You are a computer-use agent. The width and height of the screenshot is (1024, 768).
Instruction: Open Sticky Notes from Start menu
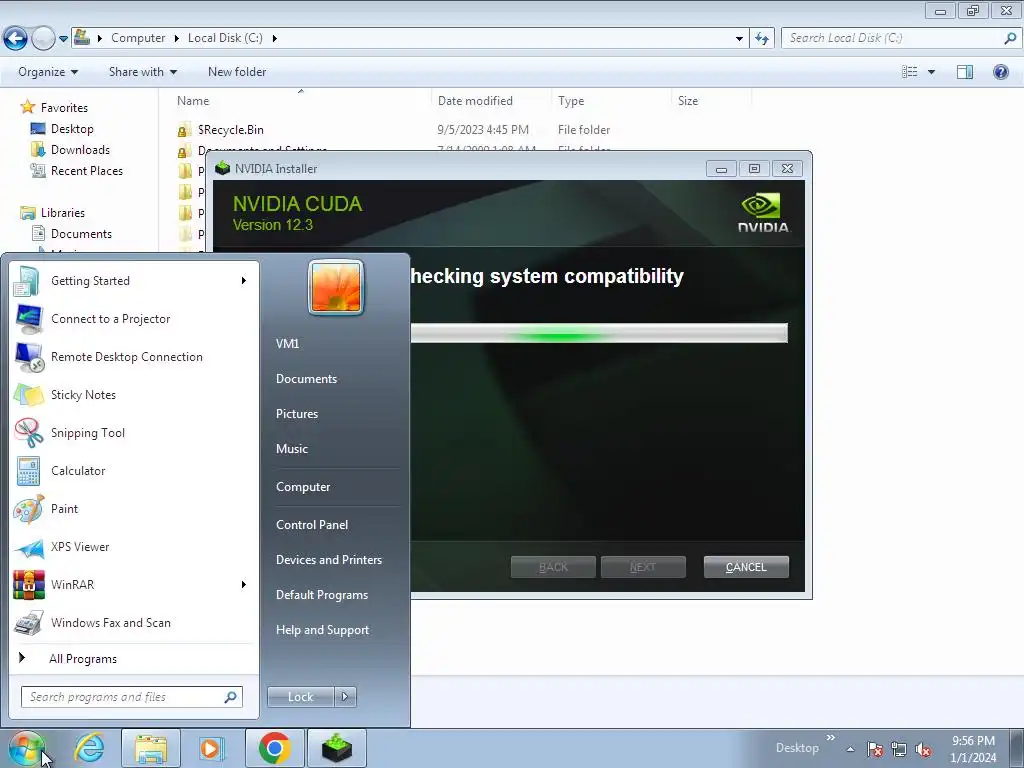tap(134, 394)
